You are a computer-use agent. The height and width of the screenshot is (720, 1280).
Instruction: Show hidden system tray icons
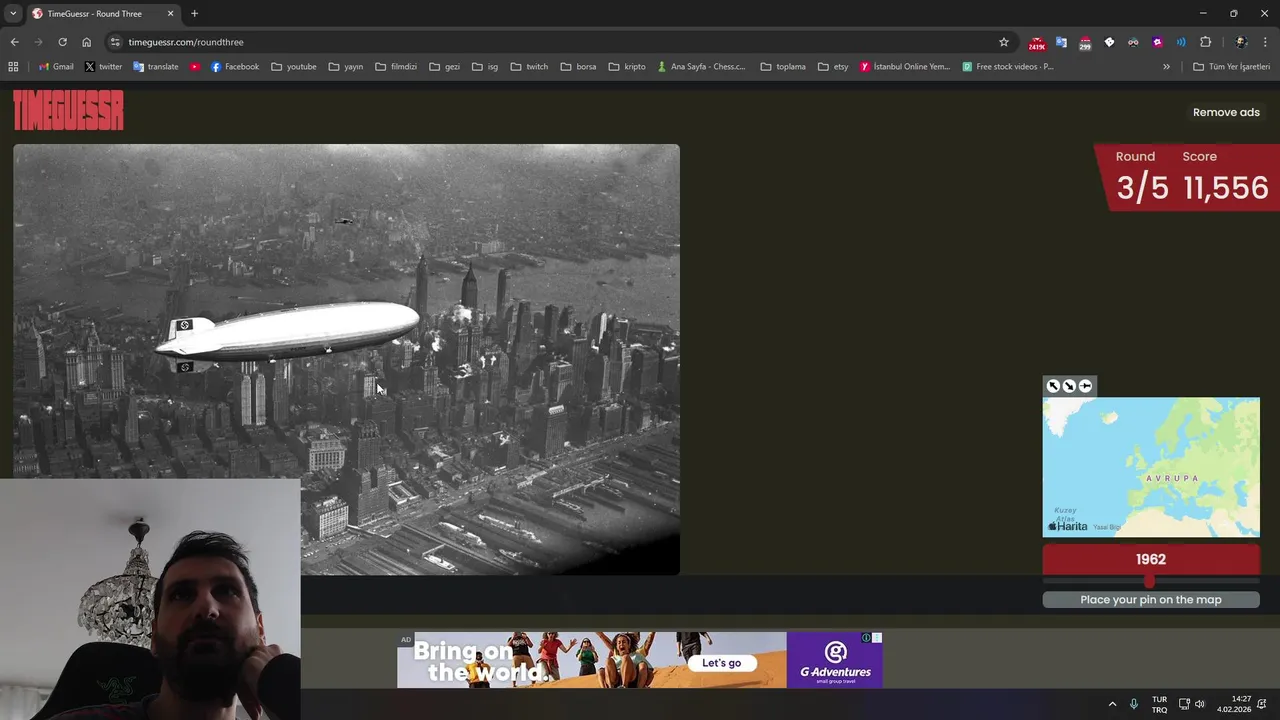point(1112,704)
